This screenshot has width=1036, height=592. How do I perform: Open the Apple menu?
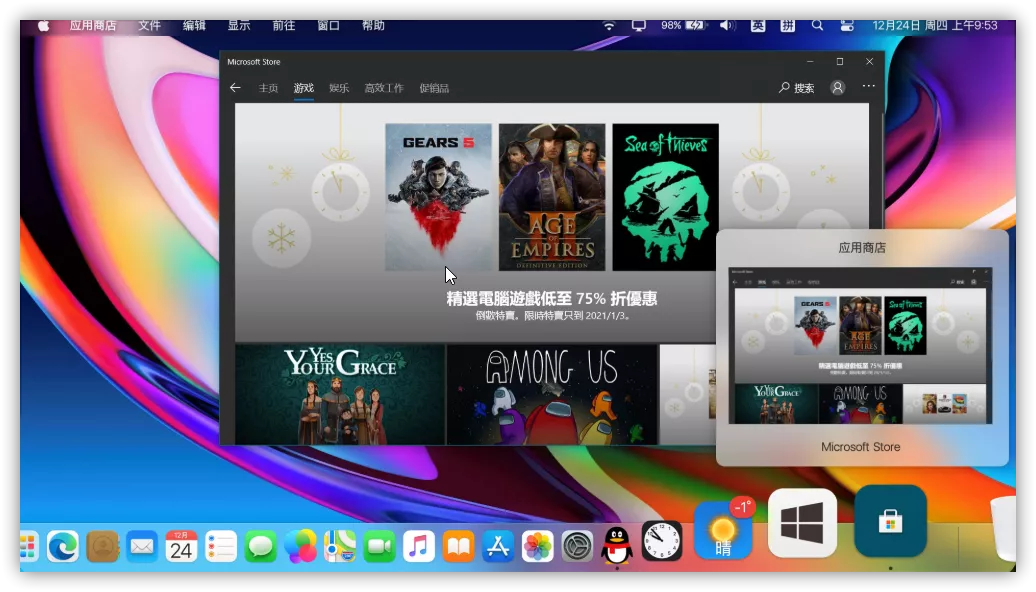(44, 26)
